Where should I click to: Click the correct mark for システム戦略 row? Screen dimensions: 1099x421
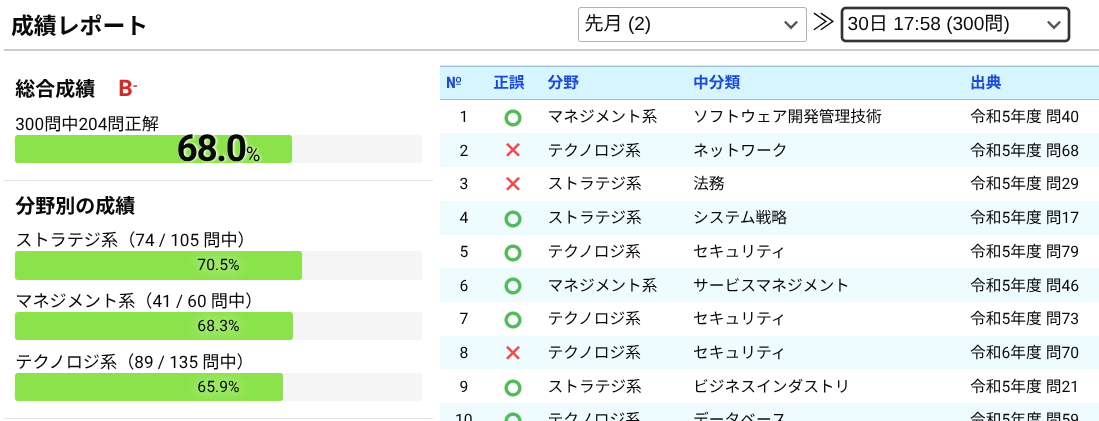(x=513, y=218)
